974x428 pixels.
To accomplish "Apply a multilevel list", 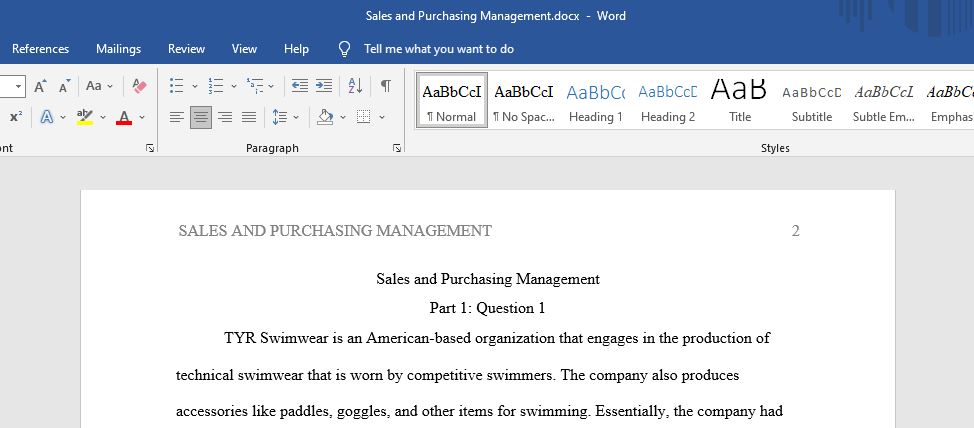I will tap(255, 86).
